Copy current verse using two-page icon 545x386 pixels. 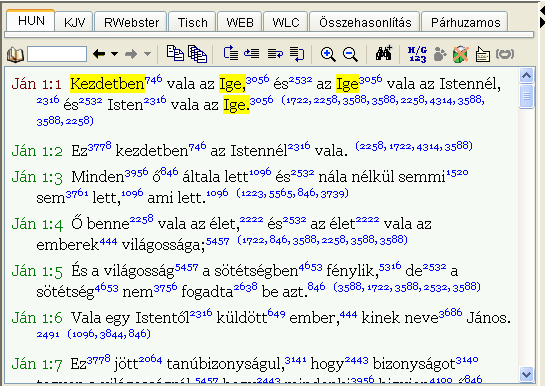(x=175, y=53)
